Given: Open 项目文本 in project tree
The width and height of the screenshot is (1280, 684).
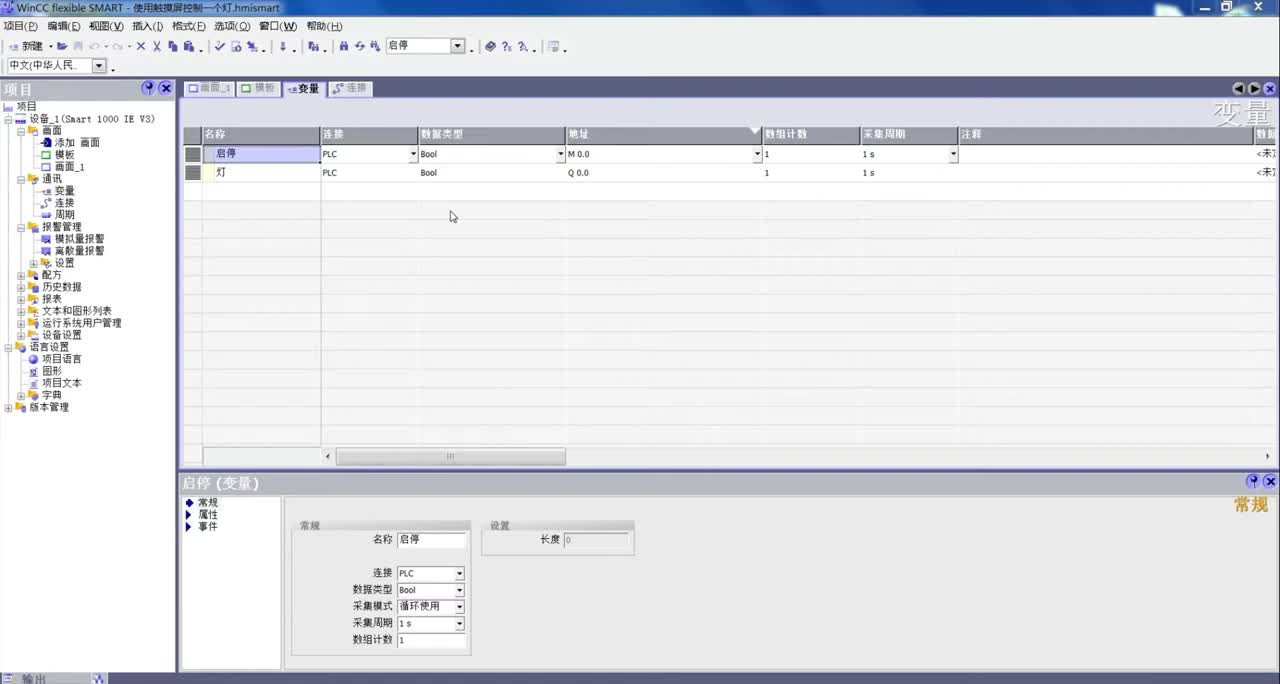Looking at the screenshot, I should pyautogui.click(x=62, y=383).
